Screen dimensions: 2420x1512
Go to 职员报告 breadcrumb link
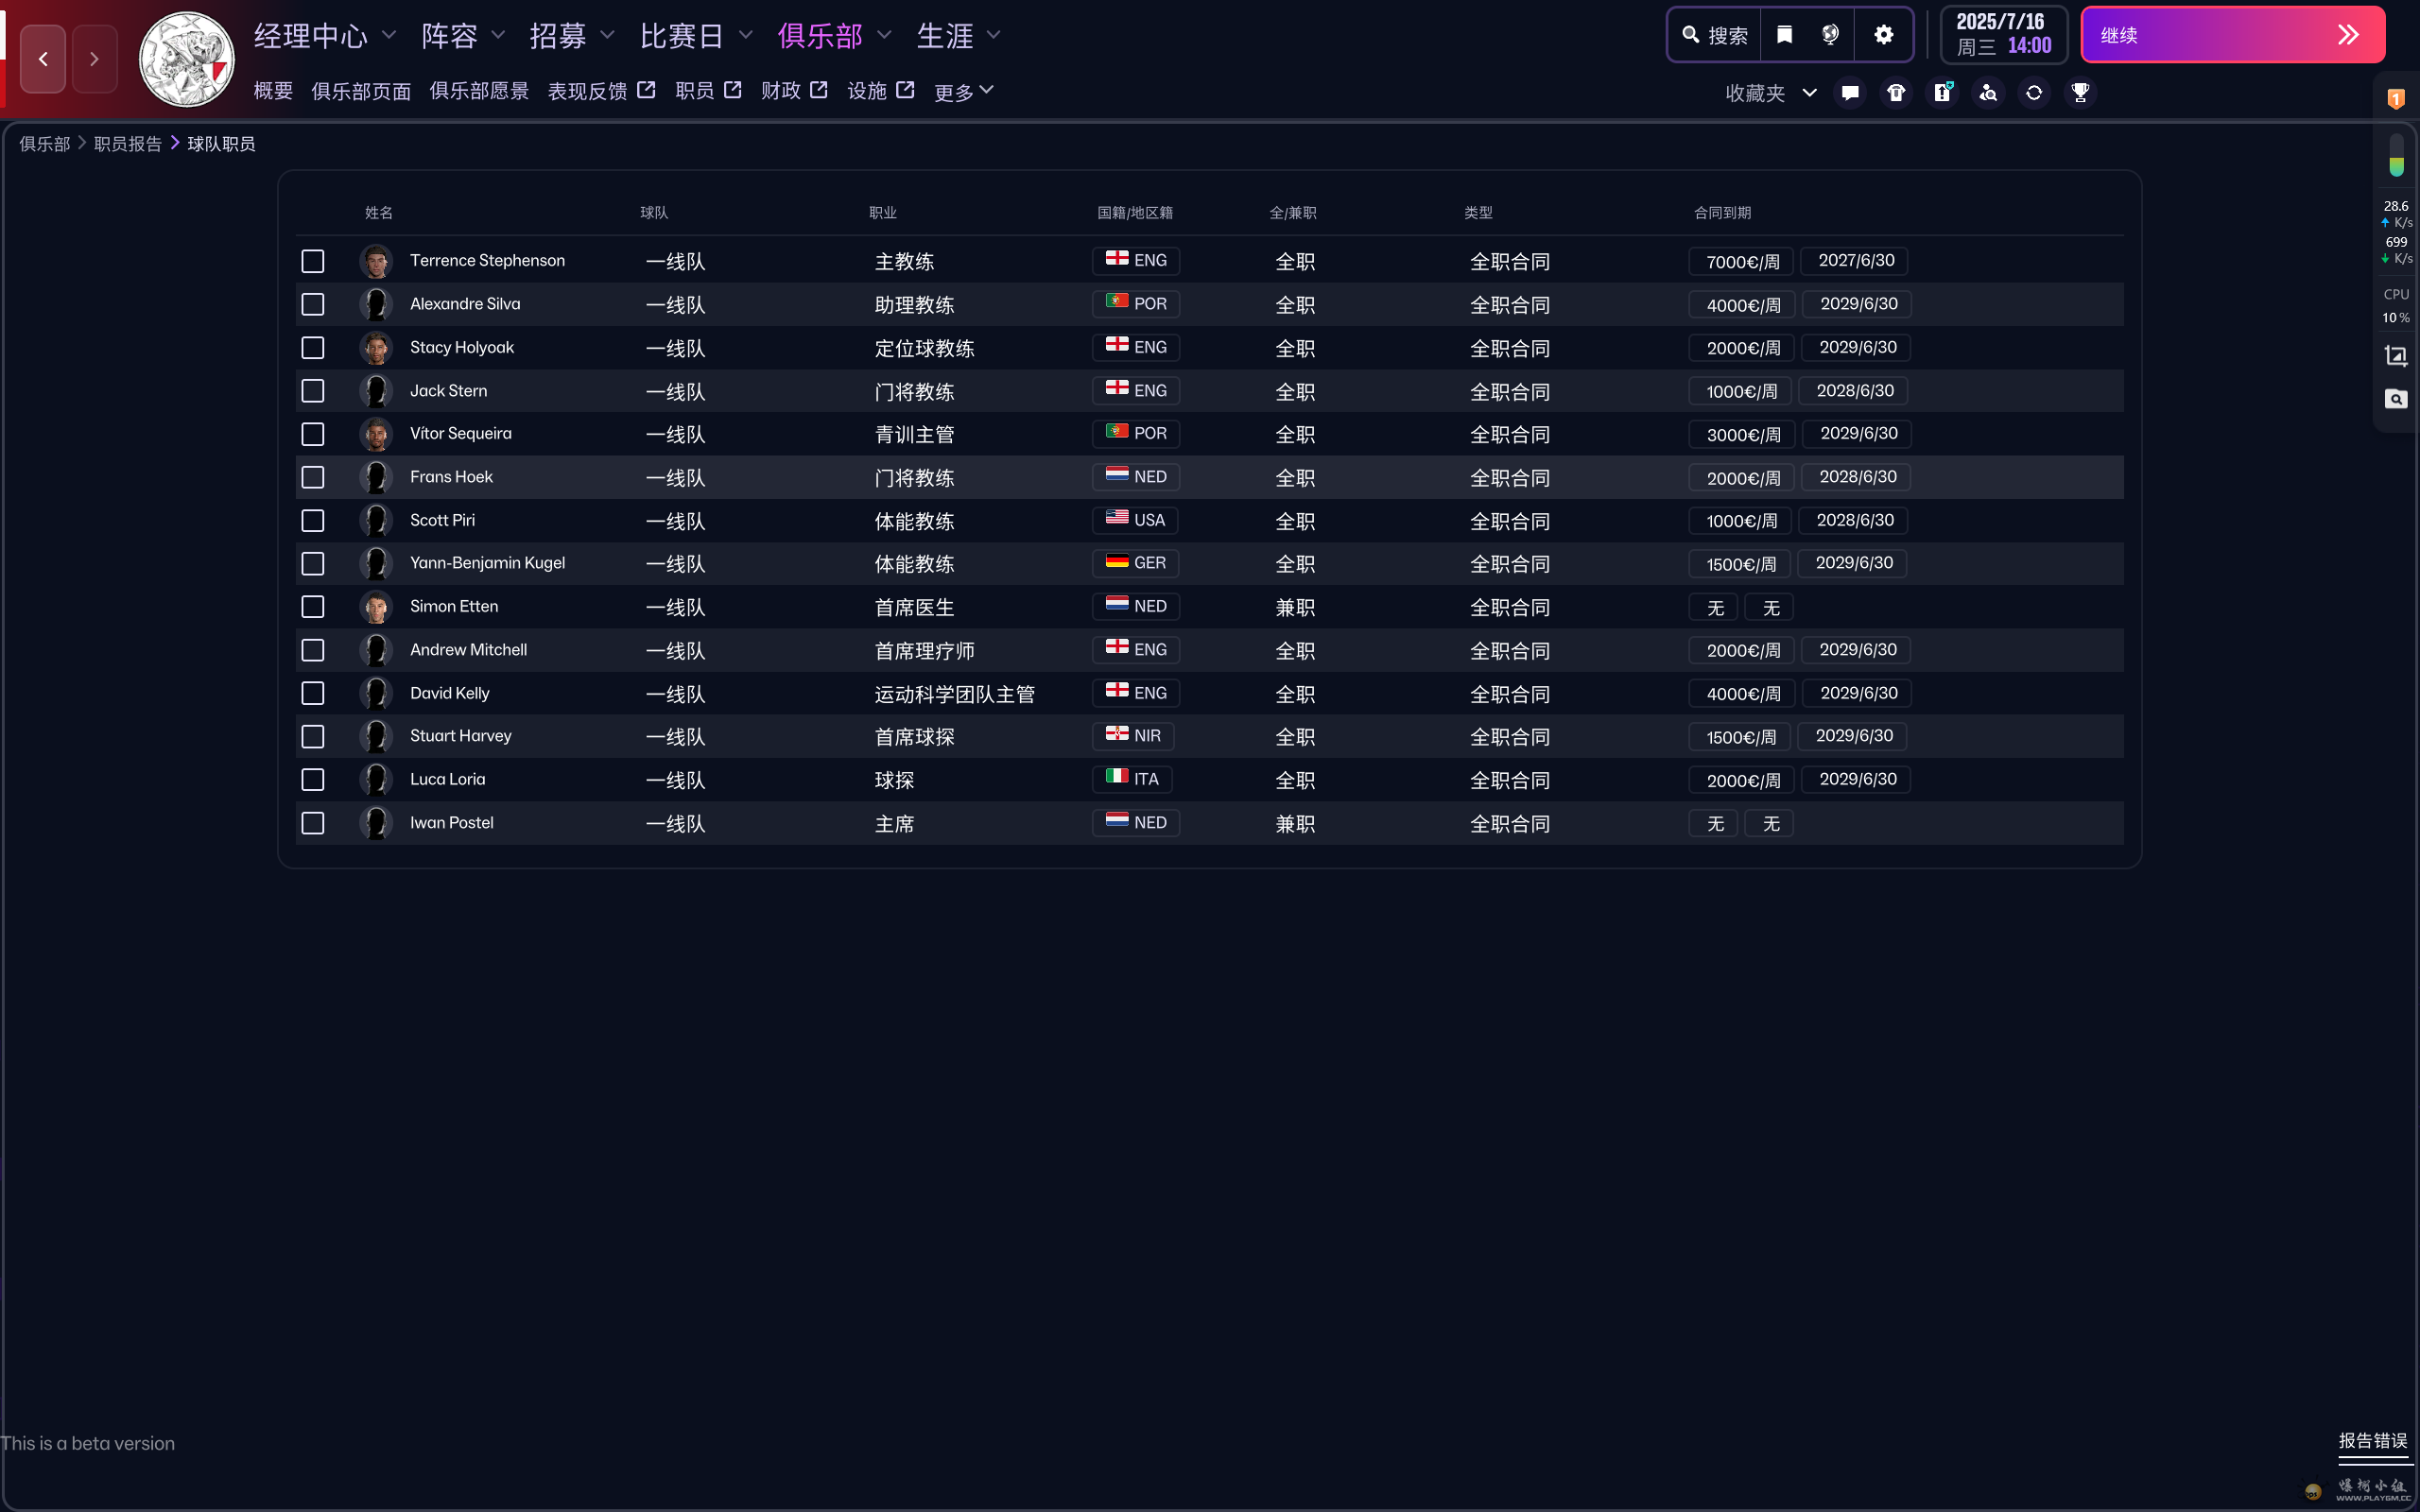(x=127, y=144)
